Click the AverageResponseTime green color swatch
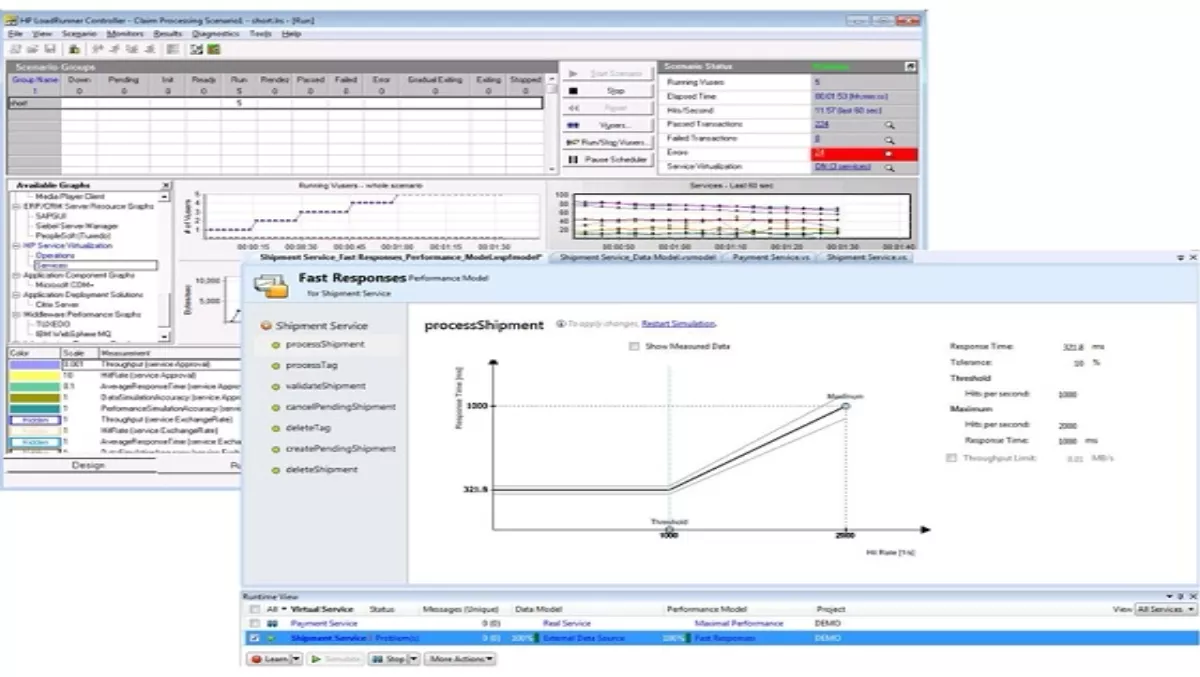Screen dimensions: 1200x677 34,386
